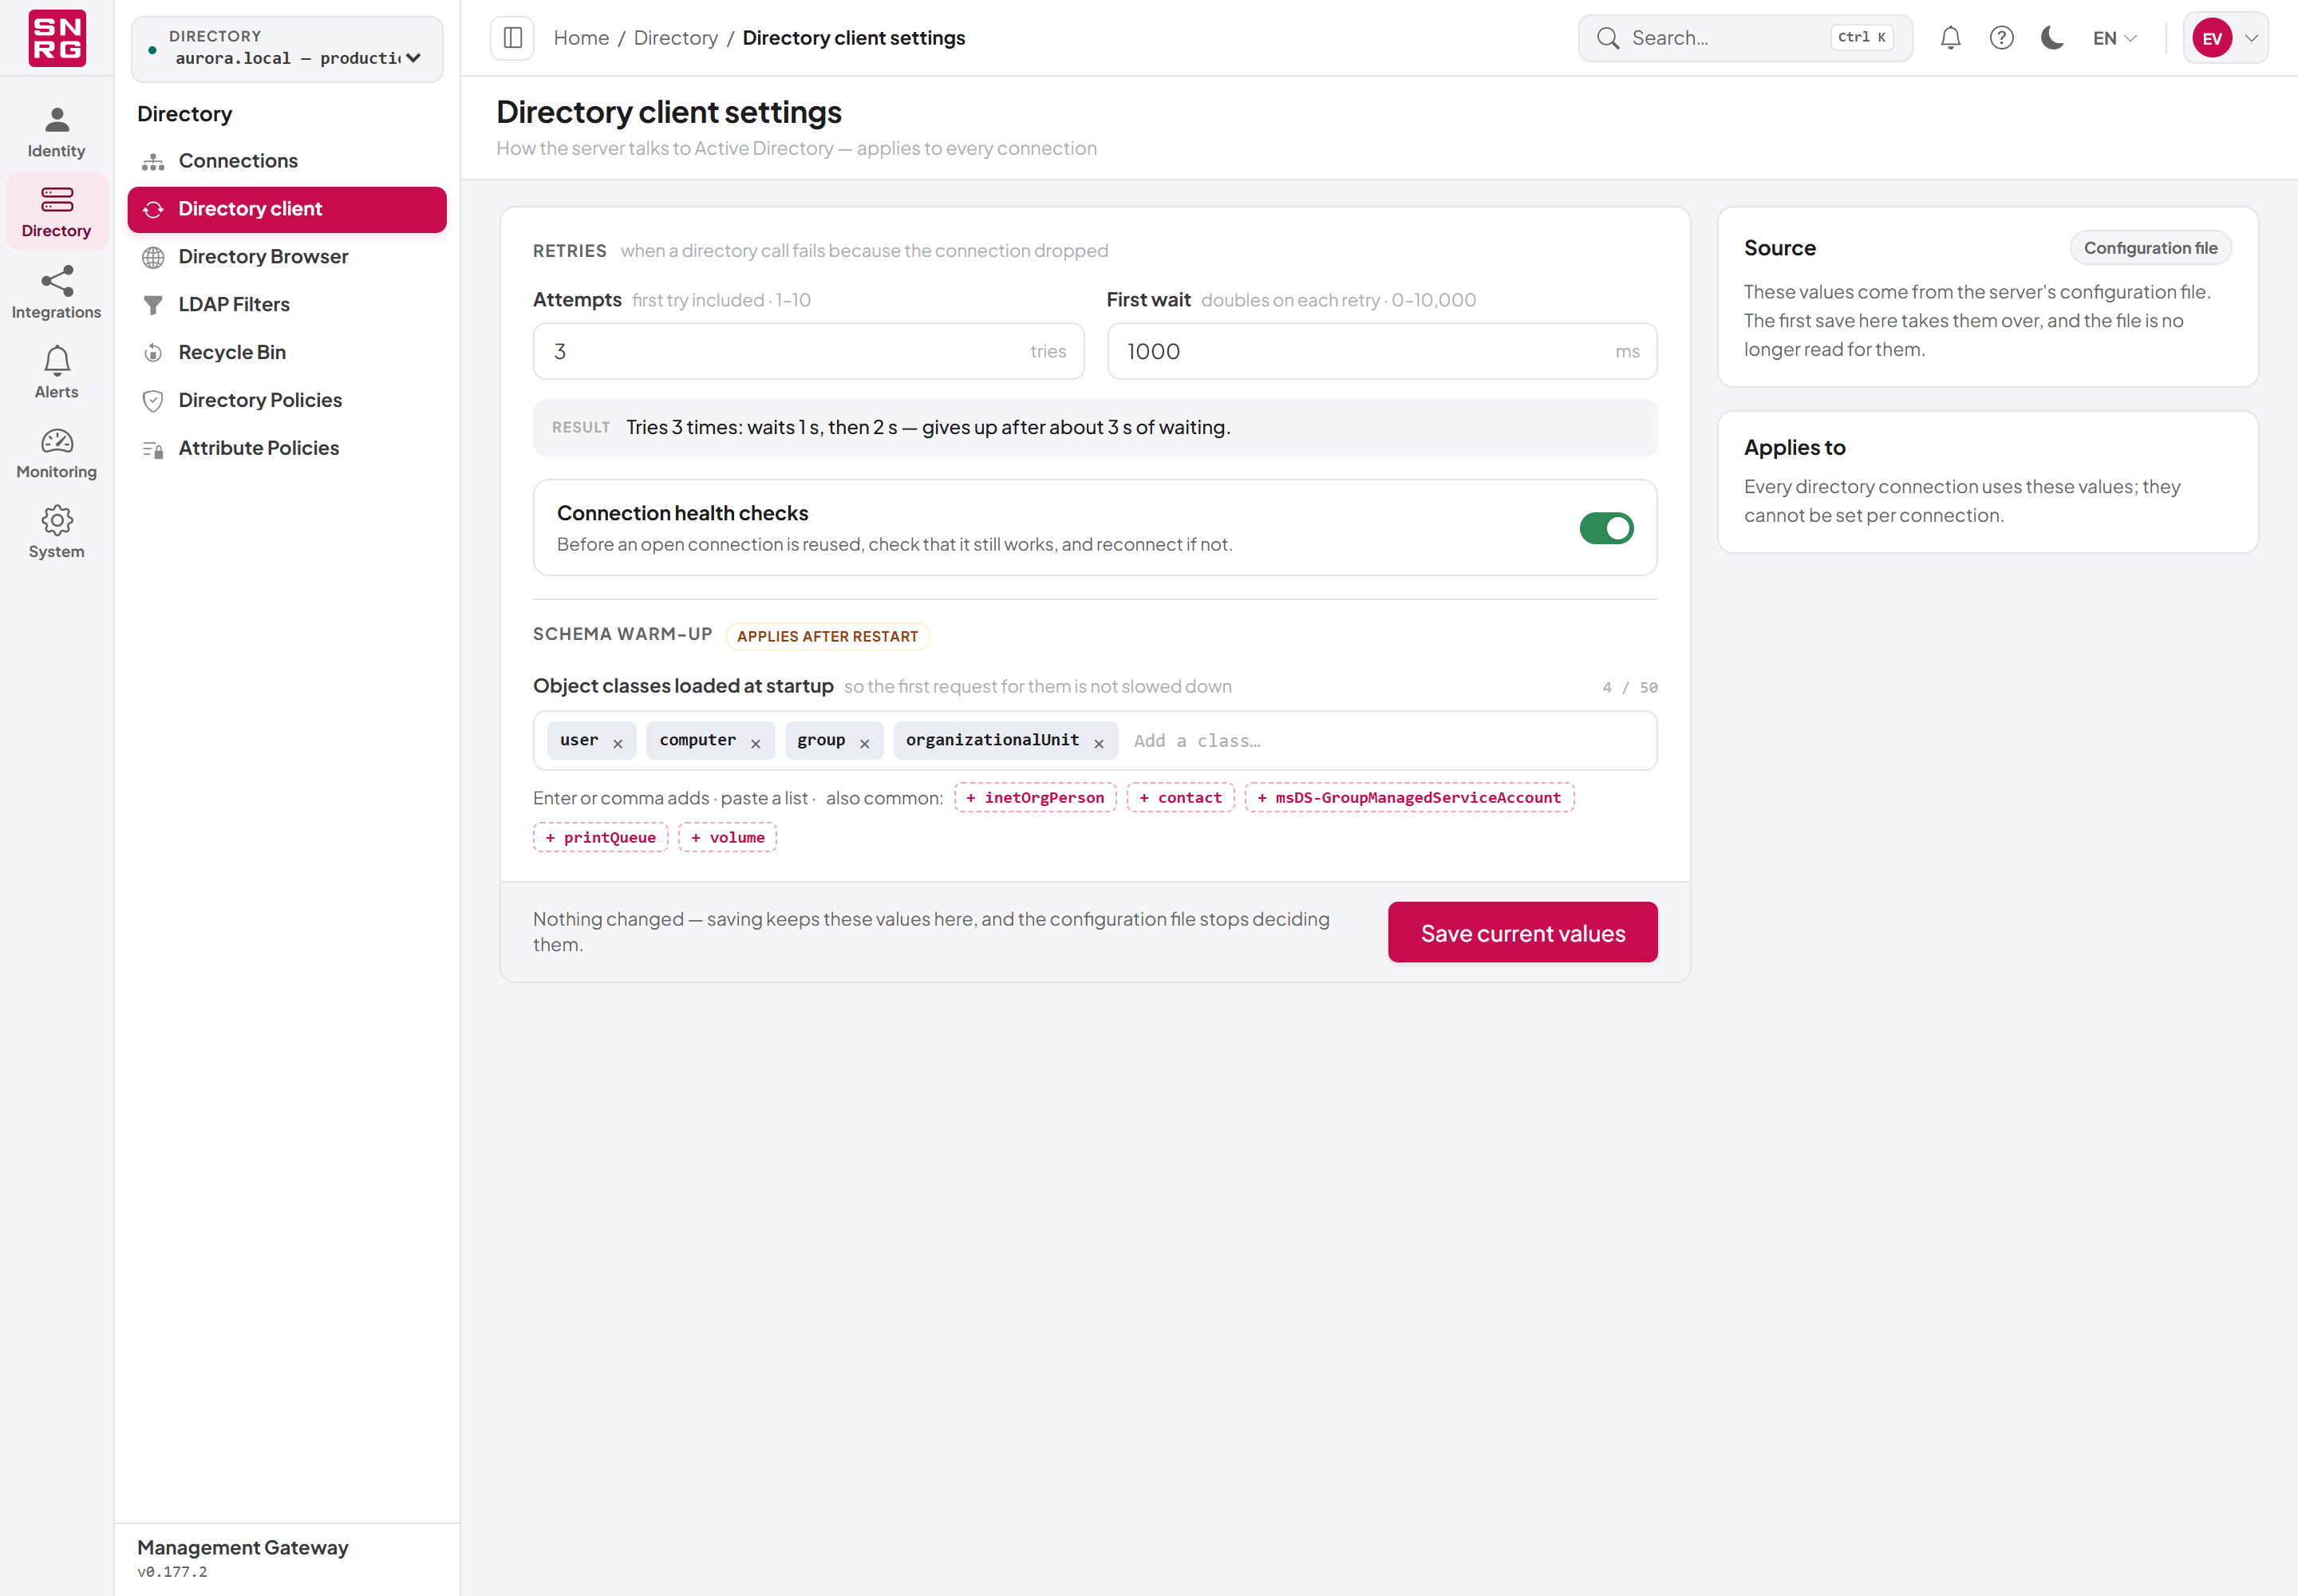Click Save current values button
The width and height of the screenshot is (2298, 1596).
(1522, 932)
